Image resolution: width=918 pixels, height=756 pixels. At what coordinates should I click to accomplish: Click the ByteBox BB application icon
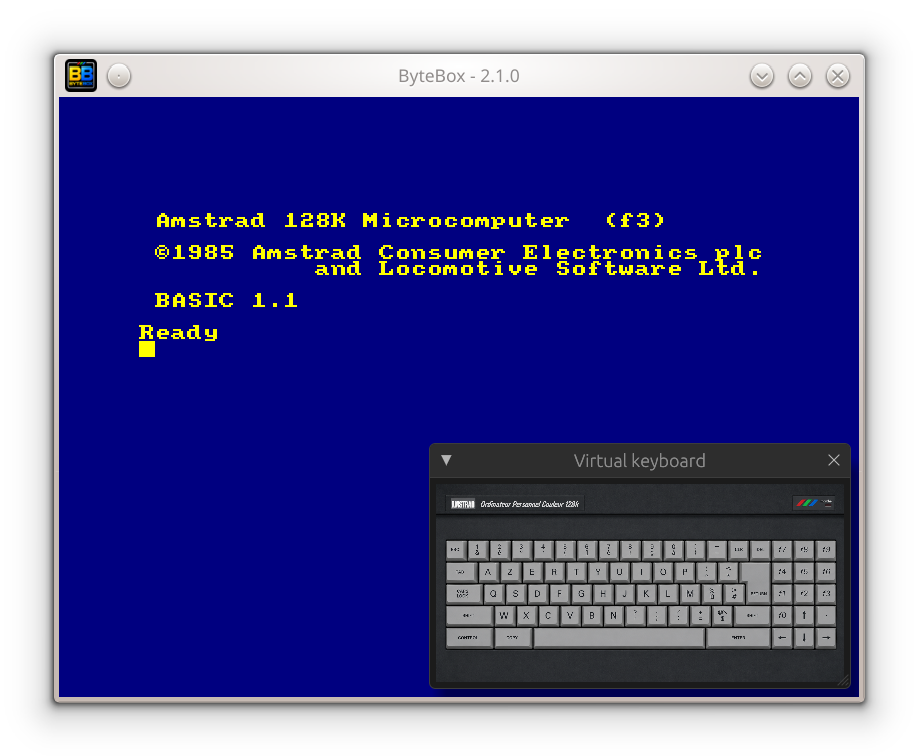click(81, 76)
